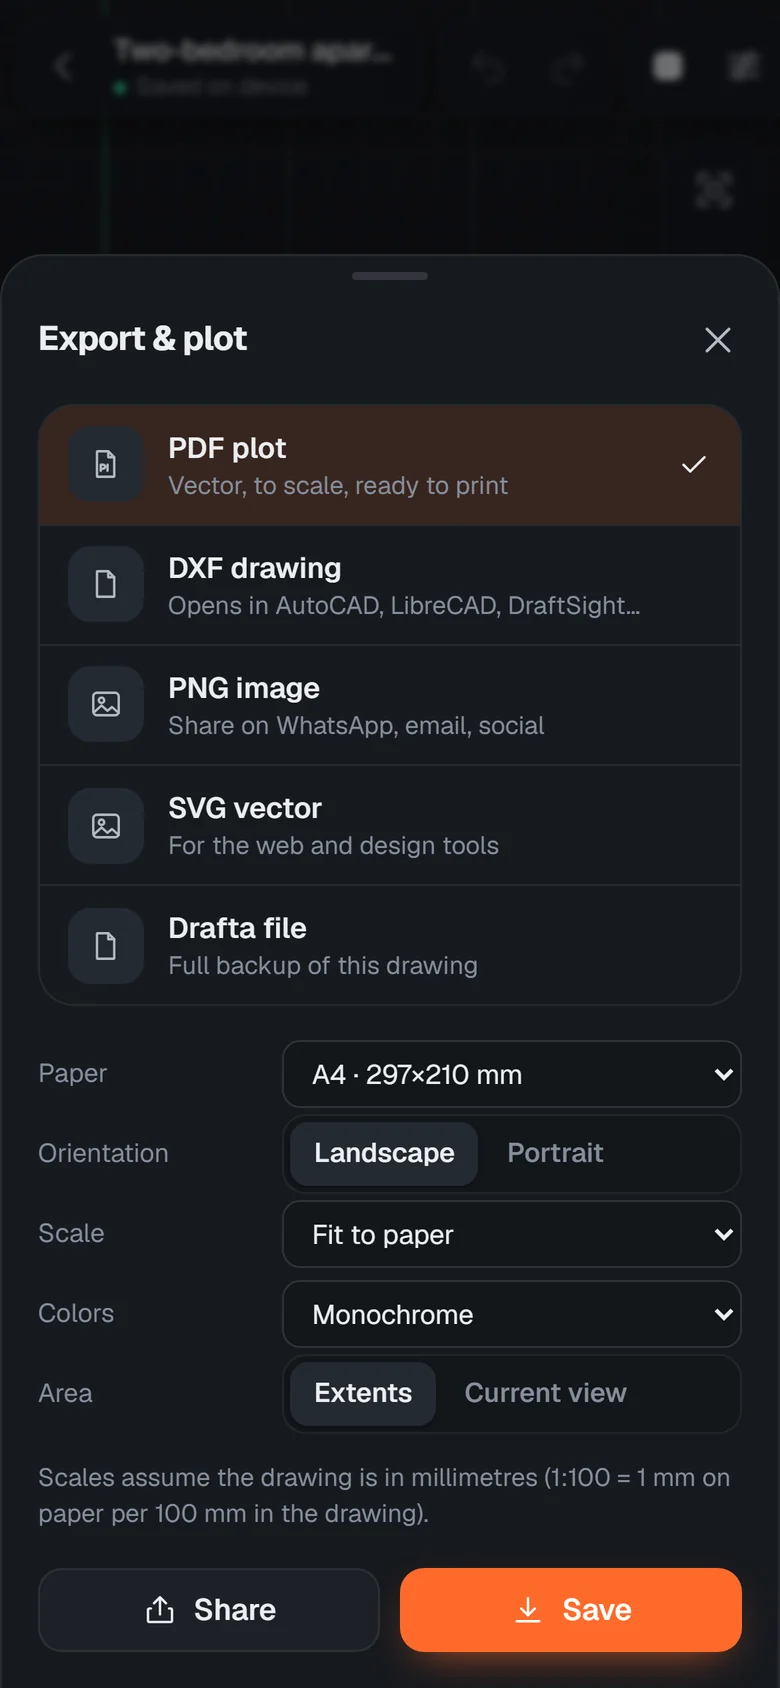Choose the PNG image export format
Screen dimensions: 780x1688
[x=390, y=705]
